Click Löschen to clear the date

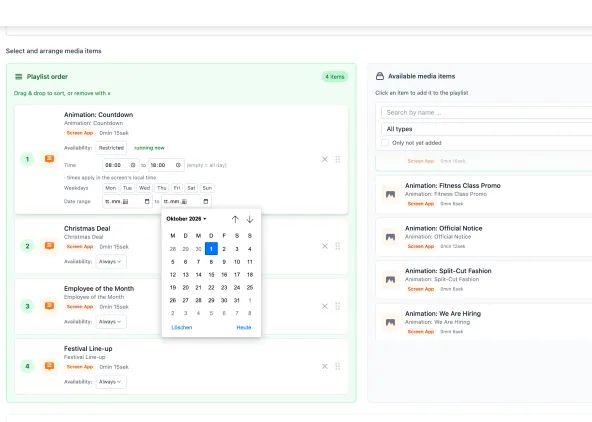(x=182, y=327)
